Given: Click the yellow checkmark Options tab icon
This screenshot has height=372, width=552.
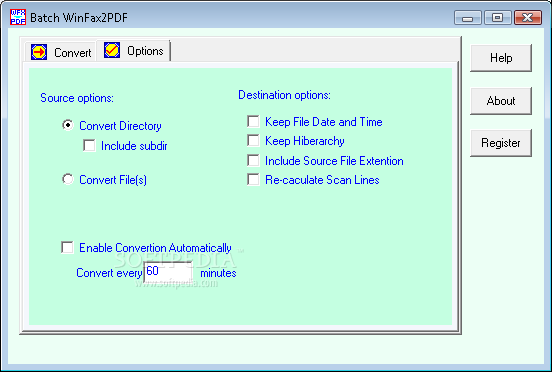Looking at the screenshot, I should click(x=112, y=50).
